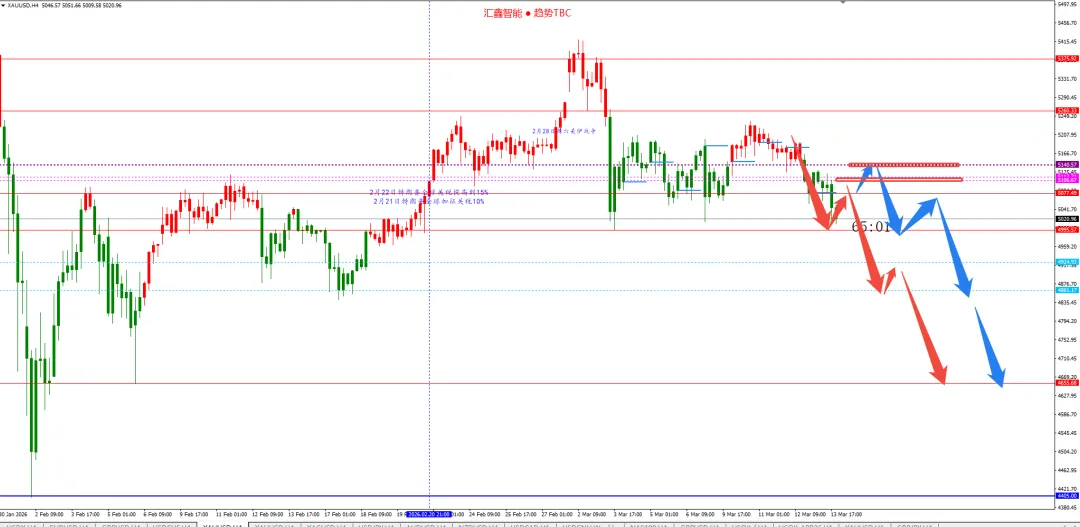The height and width of the screenshot is (527, 1080).
Task: Click the 5331.70 price scale value
Action: coord(1068,79)
